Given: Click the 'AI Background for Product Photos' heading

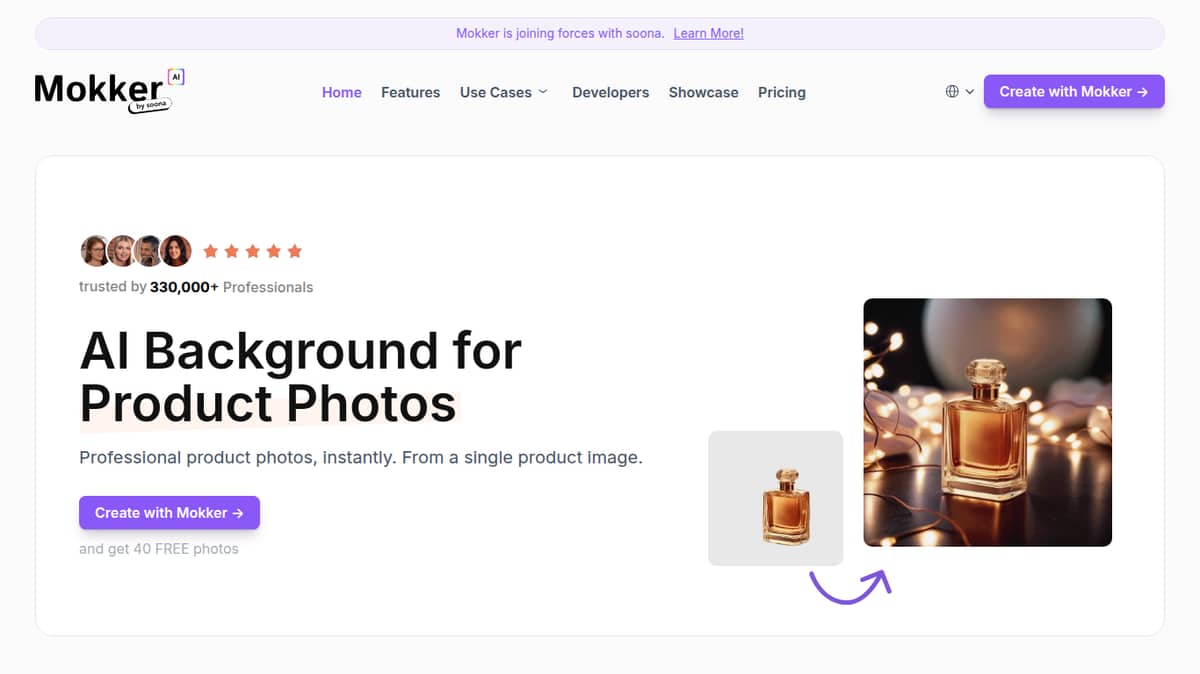Looking at the screenshot, I should (300, 377).
